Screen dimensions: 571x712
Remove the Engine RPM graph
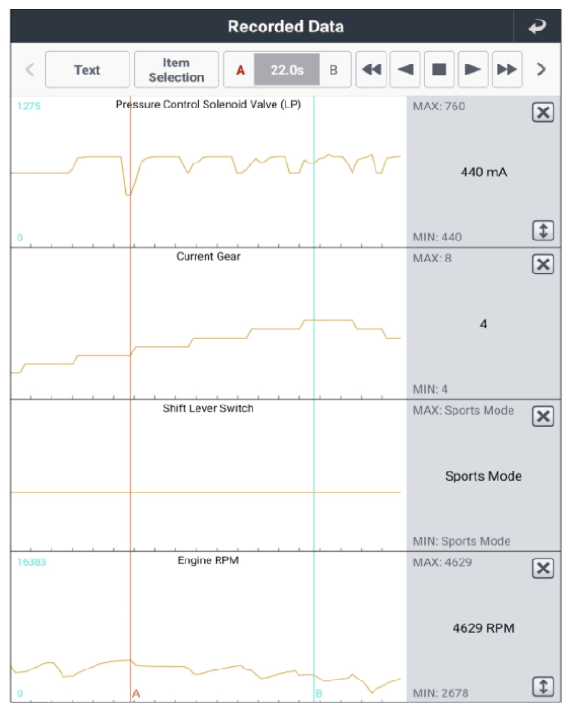pyautogui.click(x=543, y=569)
